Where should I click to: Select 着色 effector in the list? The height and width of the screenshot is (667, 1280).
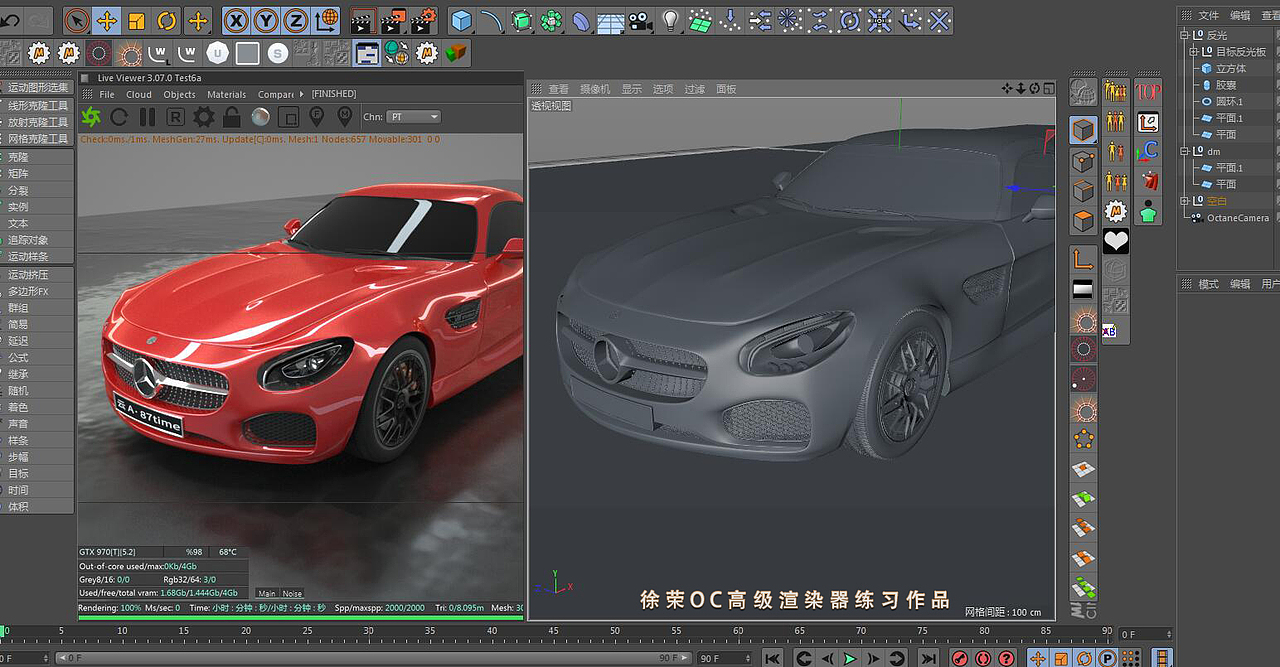[x=19, y=407]
